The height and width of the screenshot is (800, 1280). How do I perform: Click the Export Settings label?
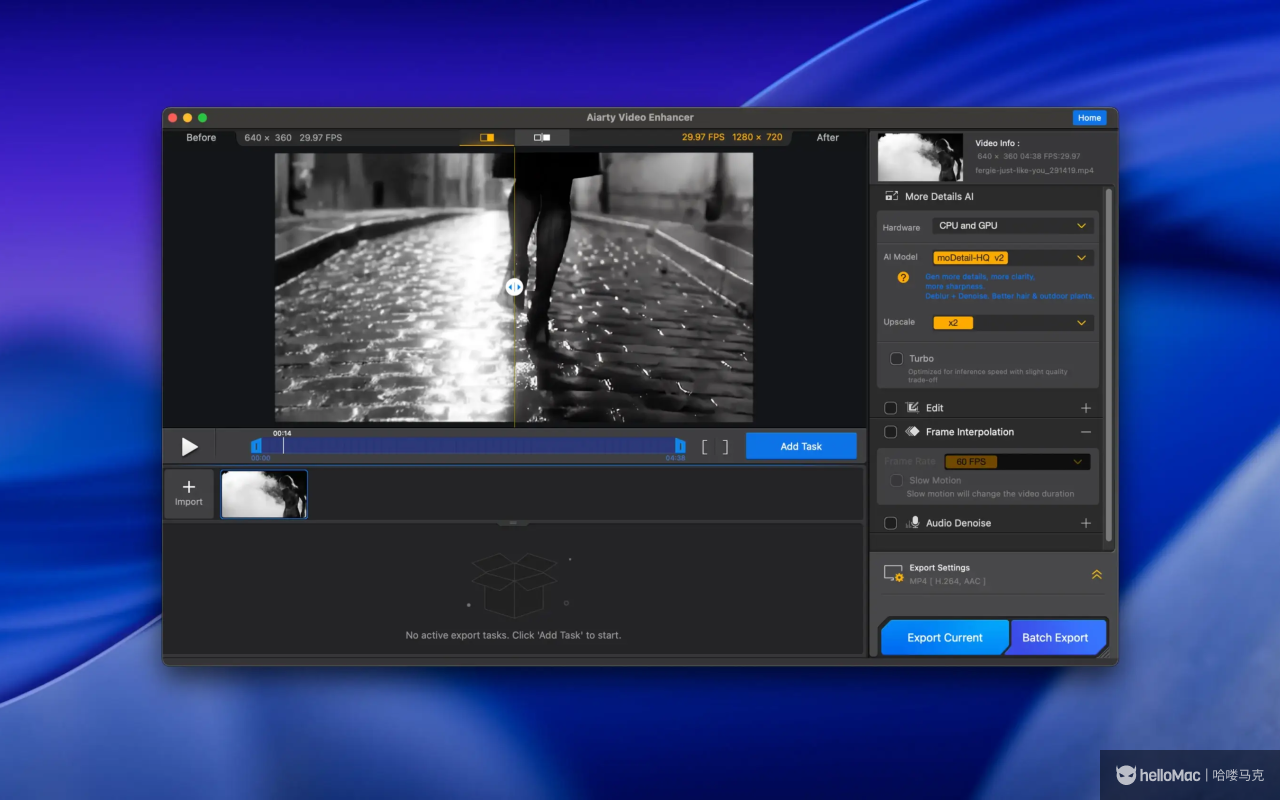point(939,568)
